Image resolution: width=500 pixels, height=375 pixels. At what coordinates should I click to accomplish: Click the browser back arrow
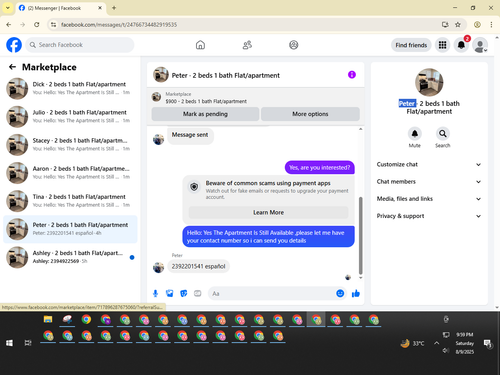pos(9,24)
